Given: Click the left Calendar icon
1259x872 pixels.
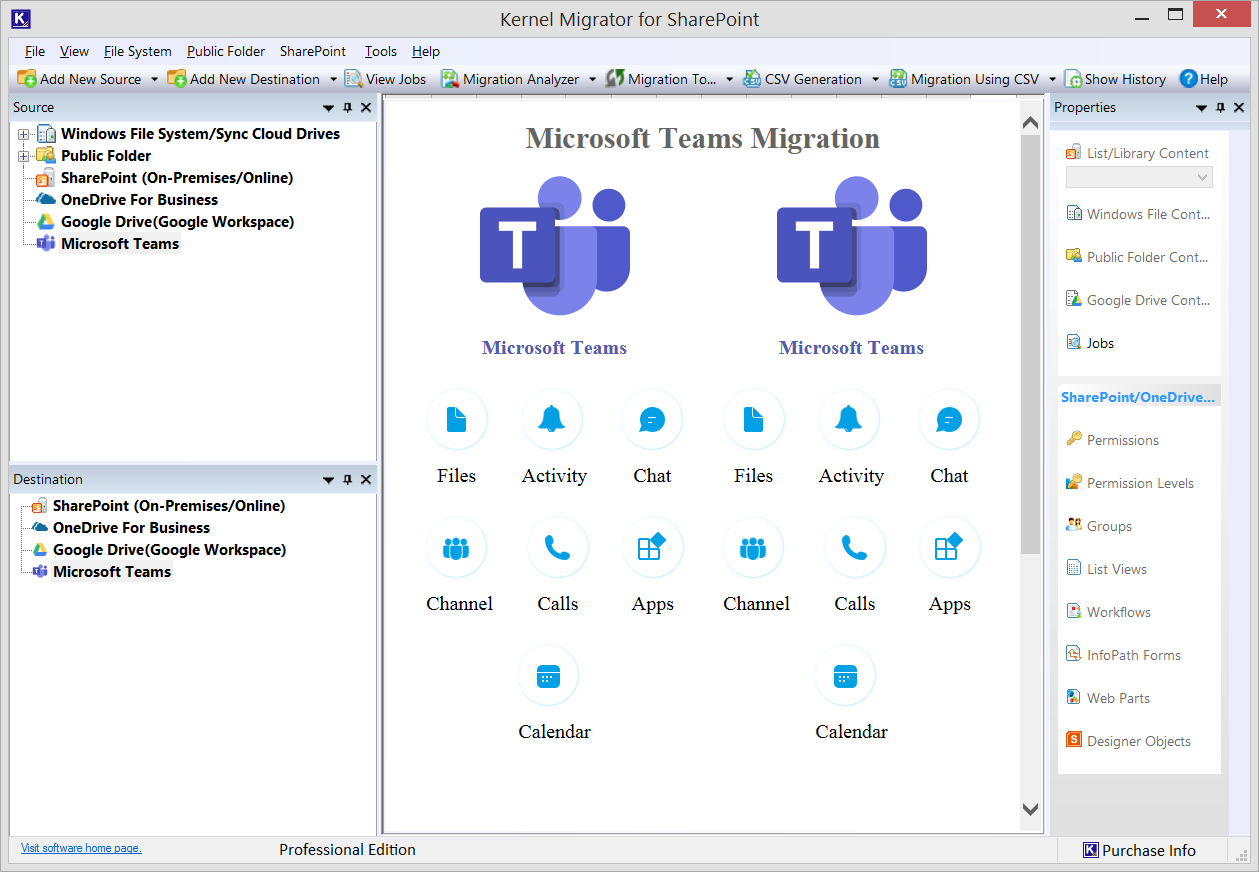Looking at the screenshot, I should [x=548, y=675].
